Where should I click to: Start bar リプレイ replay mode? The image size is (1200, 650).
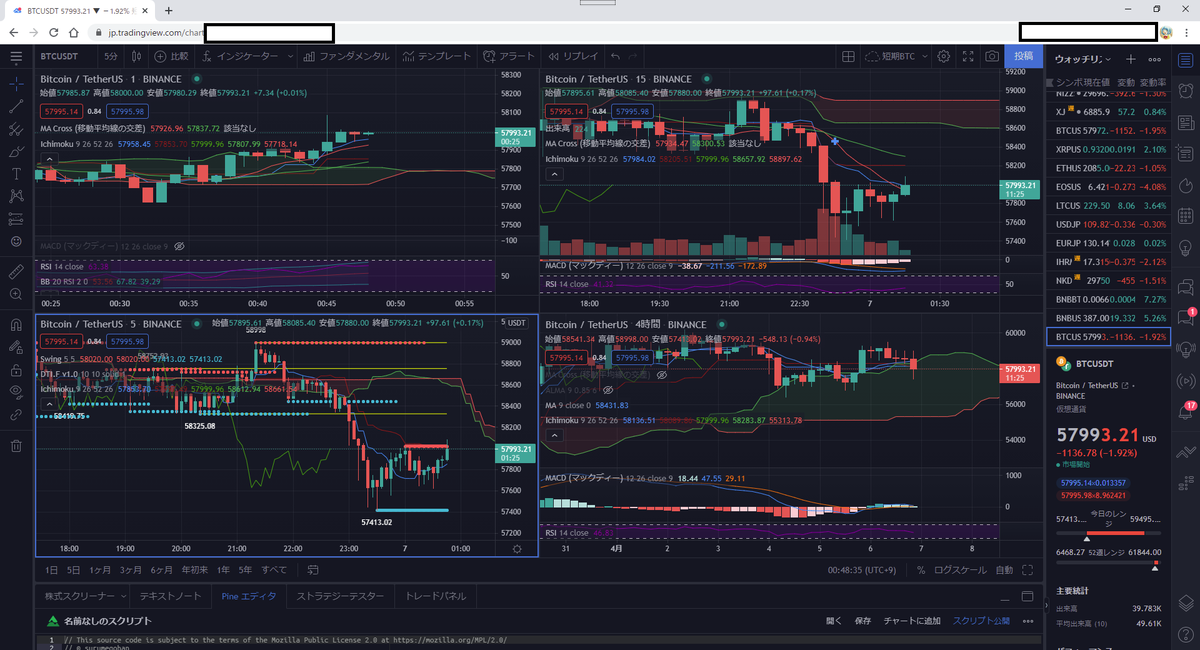point(573,57)
